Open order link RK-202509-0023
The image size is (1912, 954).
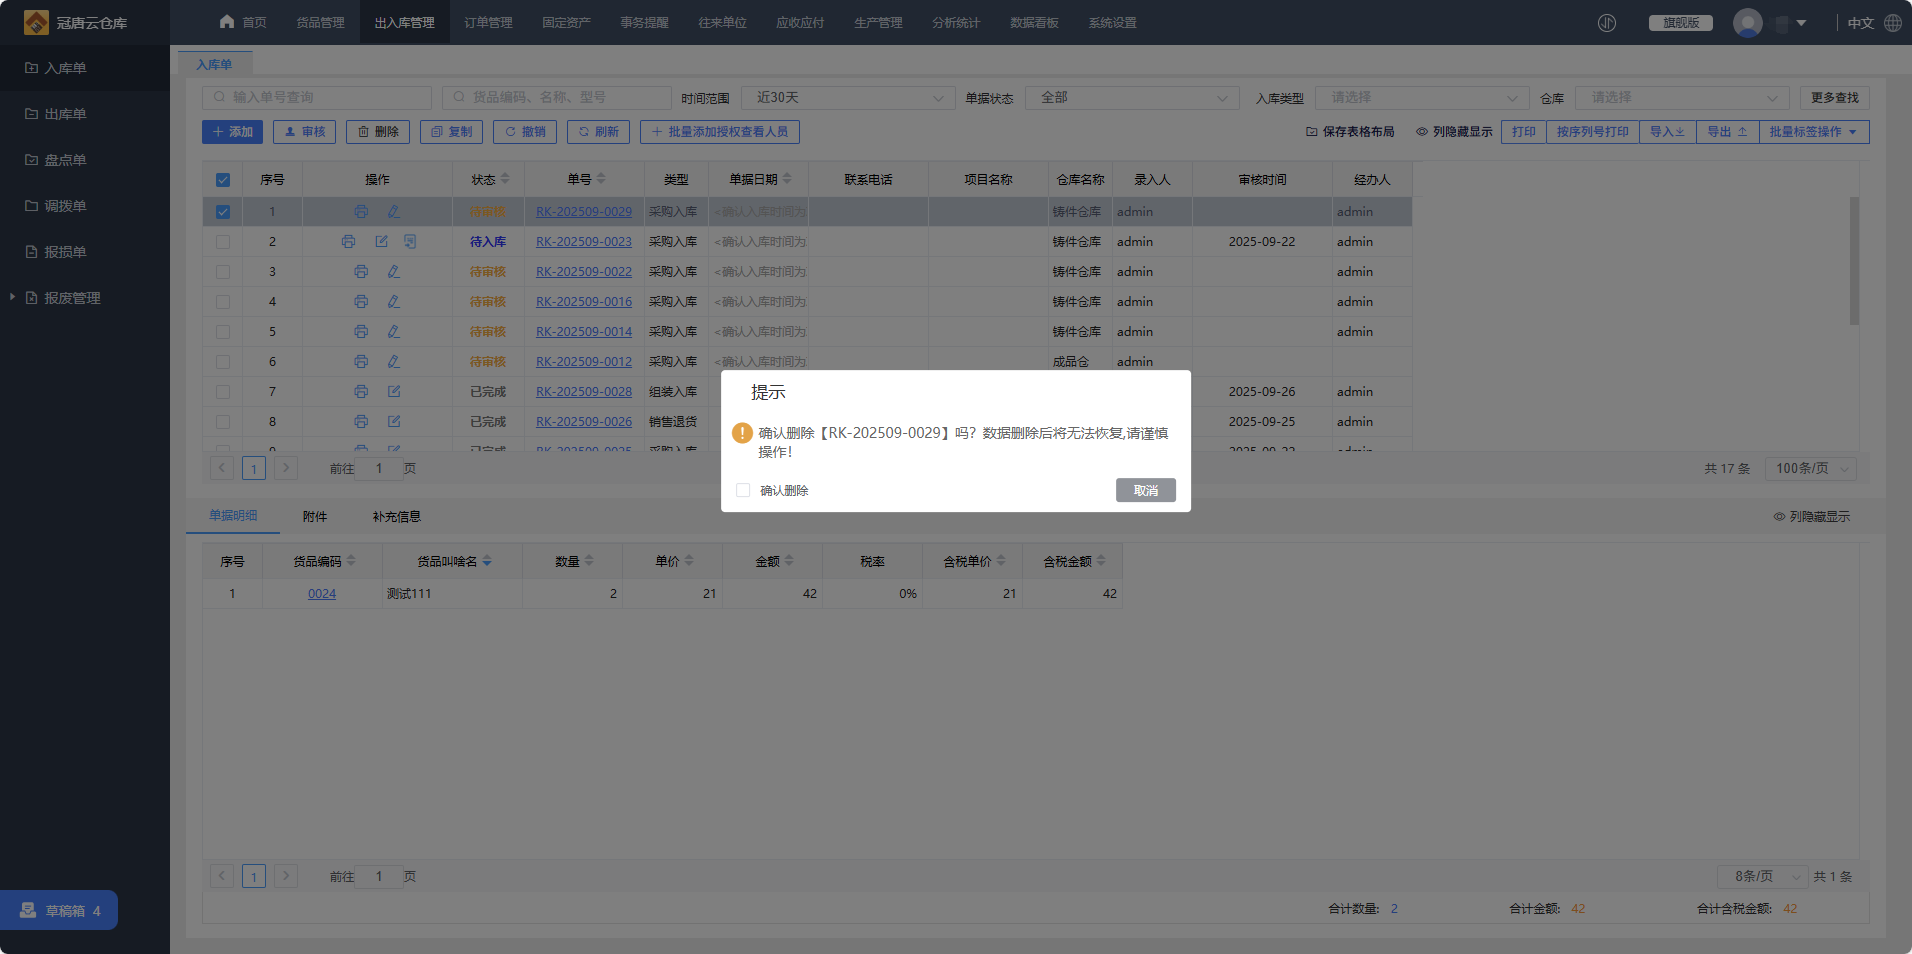(x=584, y=242)
